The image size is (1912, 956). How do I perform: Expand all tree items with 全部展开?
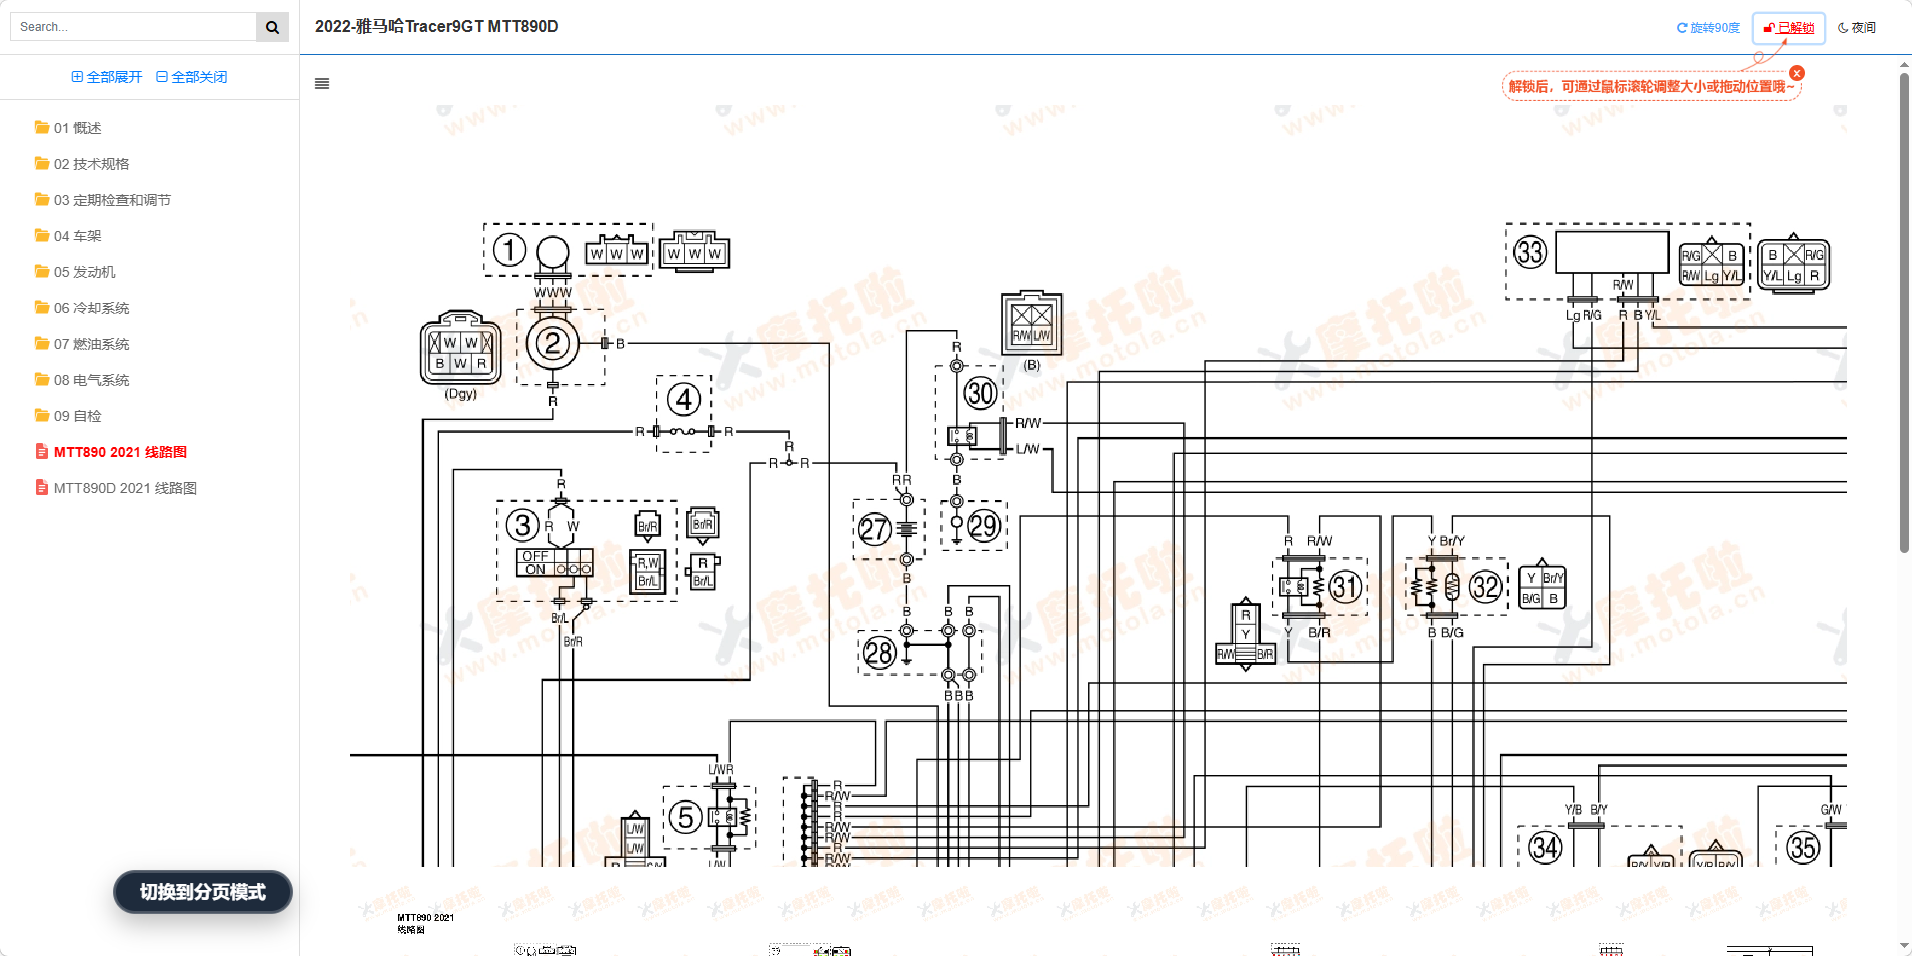107,77
